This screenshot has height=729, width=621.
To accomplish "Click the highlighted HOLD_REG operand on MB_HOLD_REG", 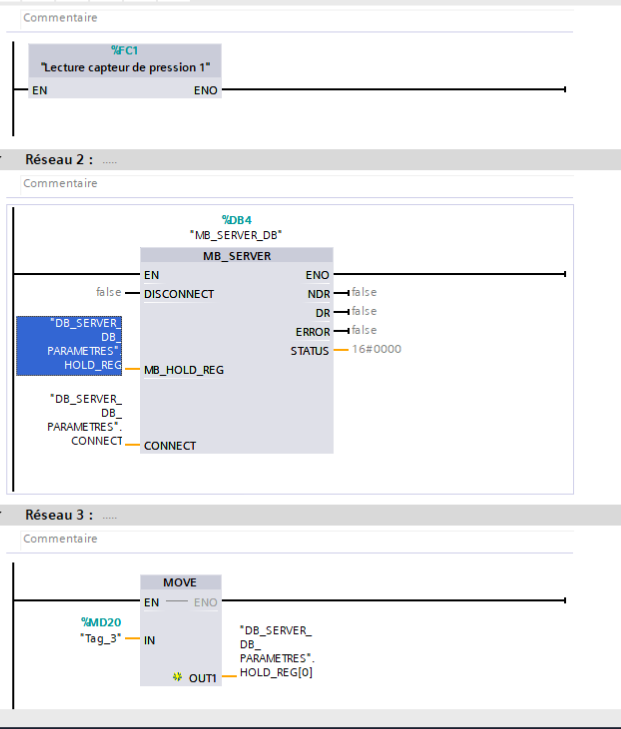I will tap(69, 345).
